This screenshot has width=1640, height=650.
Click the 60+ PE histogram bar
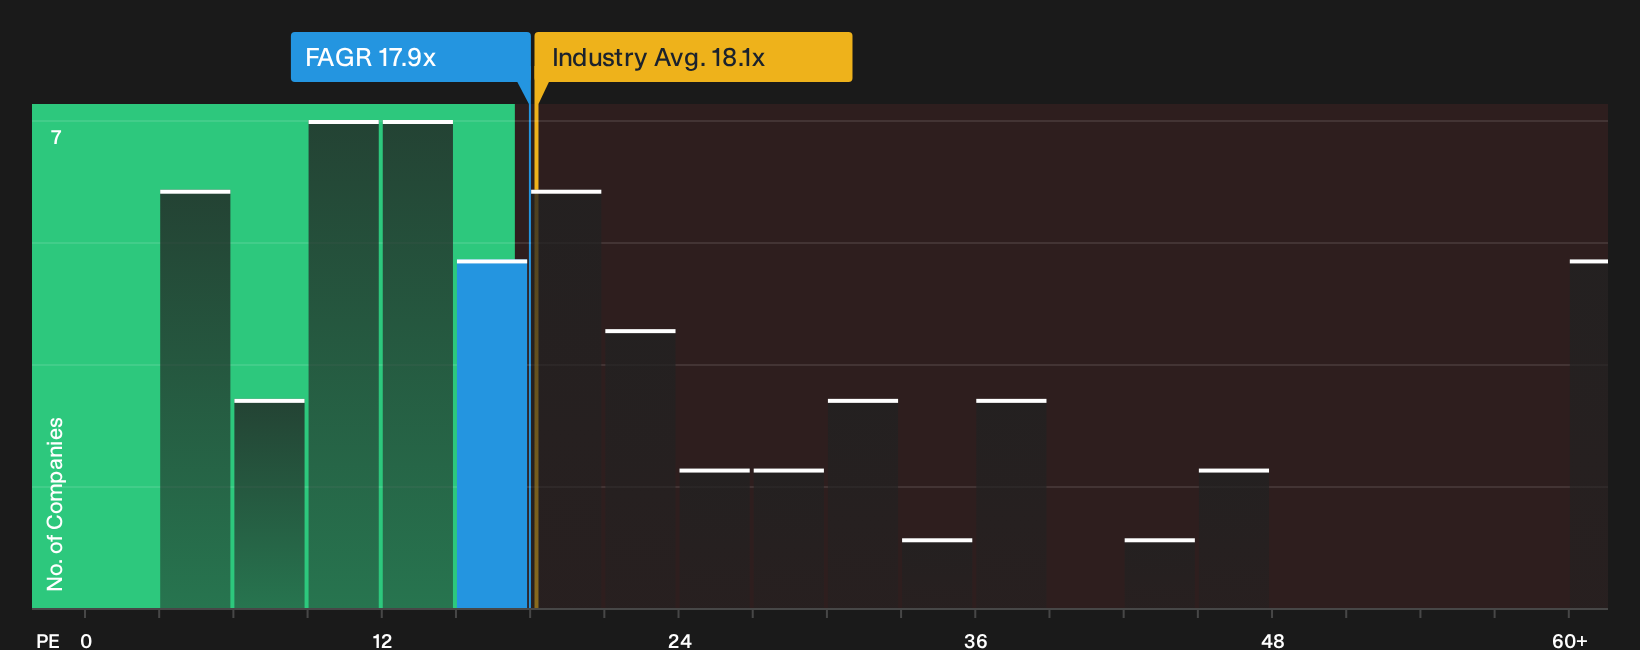[x=1589, y=434]
